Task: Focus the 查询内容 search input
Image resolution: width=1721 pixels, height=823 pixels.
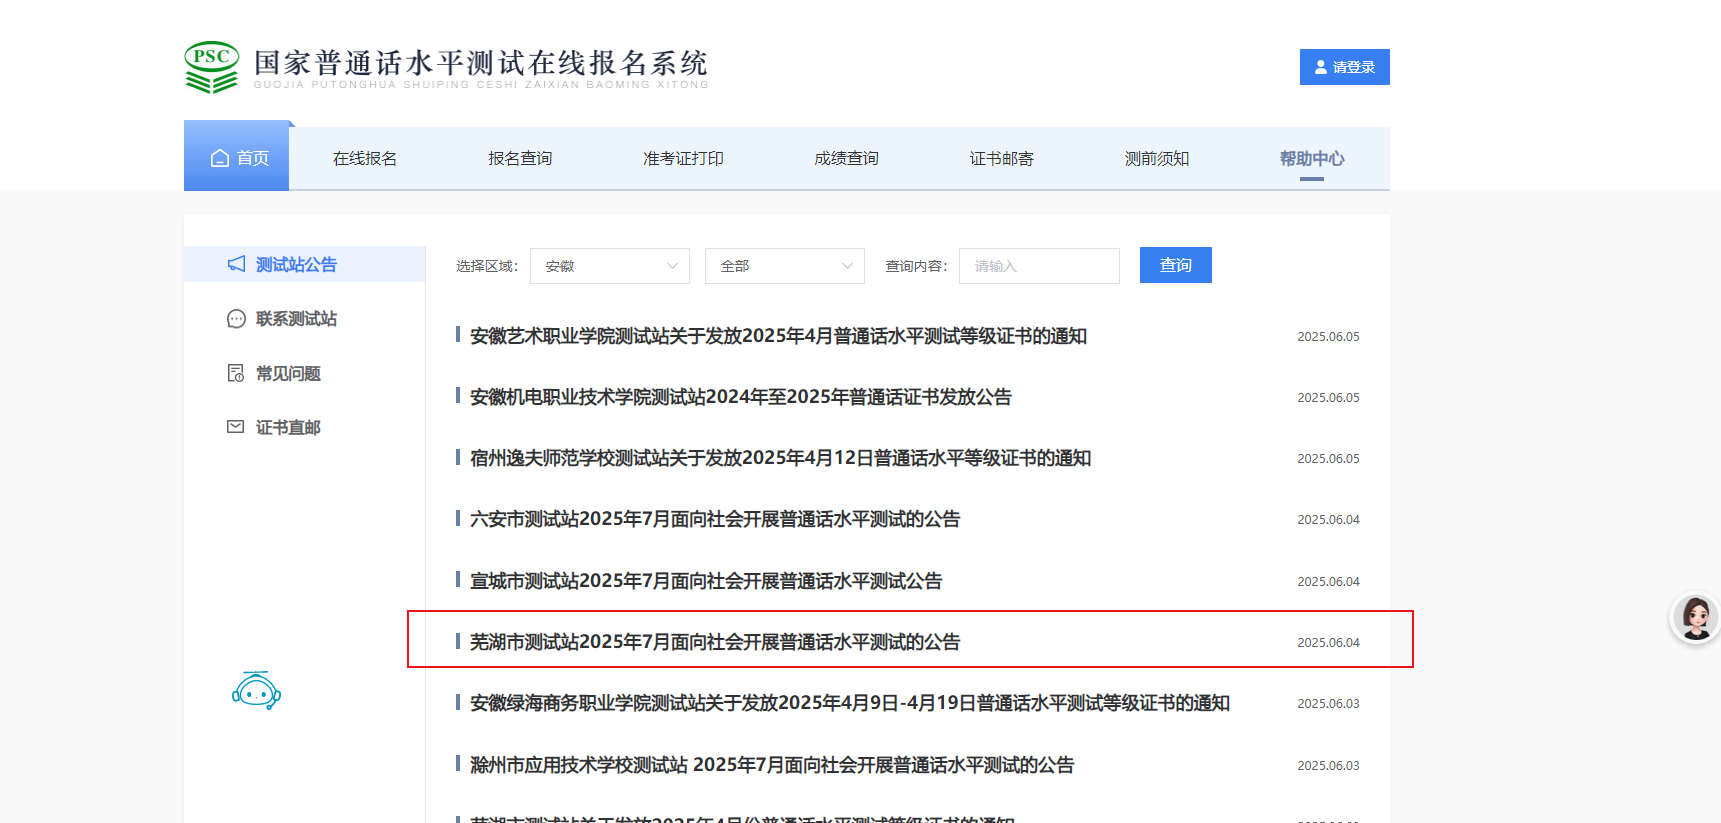Action: click(1039, 266)
